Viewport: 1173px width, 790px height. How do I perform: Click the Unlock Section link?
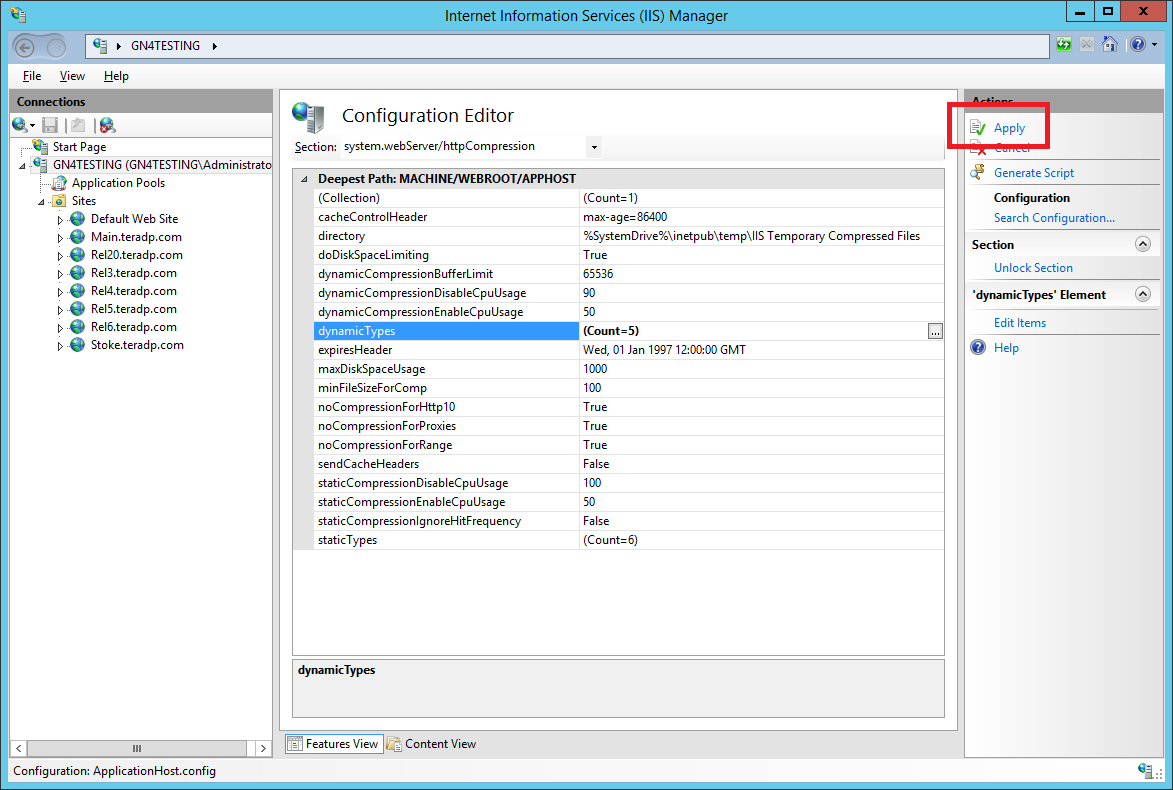(1033, 267)
